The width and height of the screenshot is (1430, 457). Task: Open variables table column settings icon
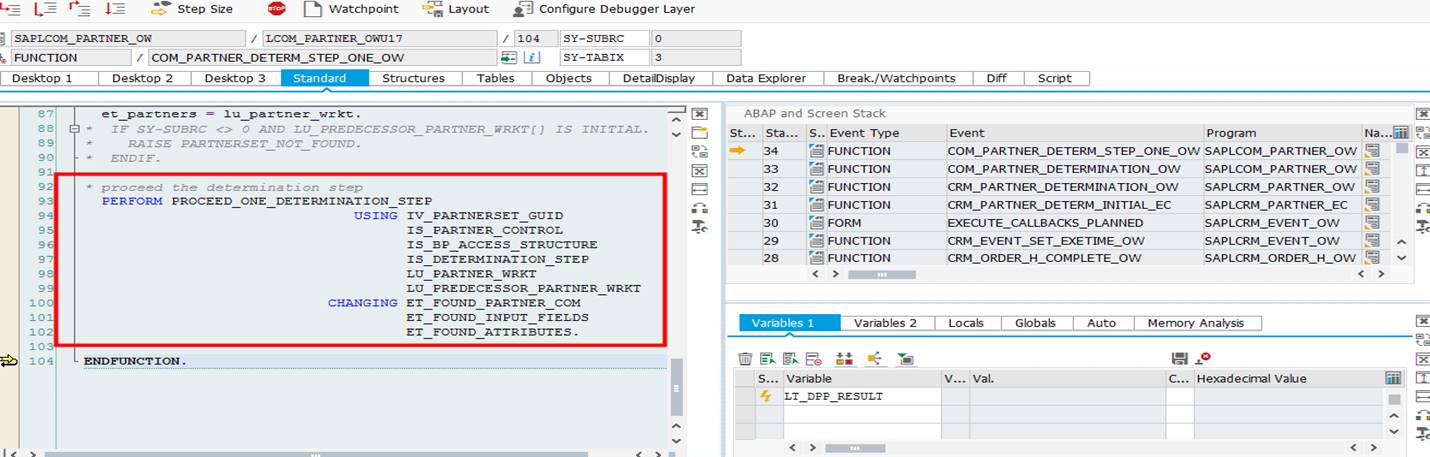point(1394,378)
